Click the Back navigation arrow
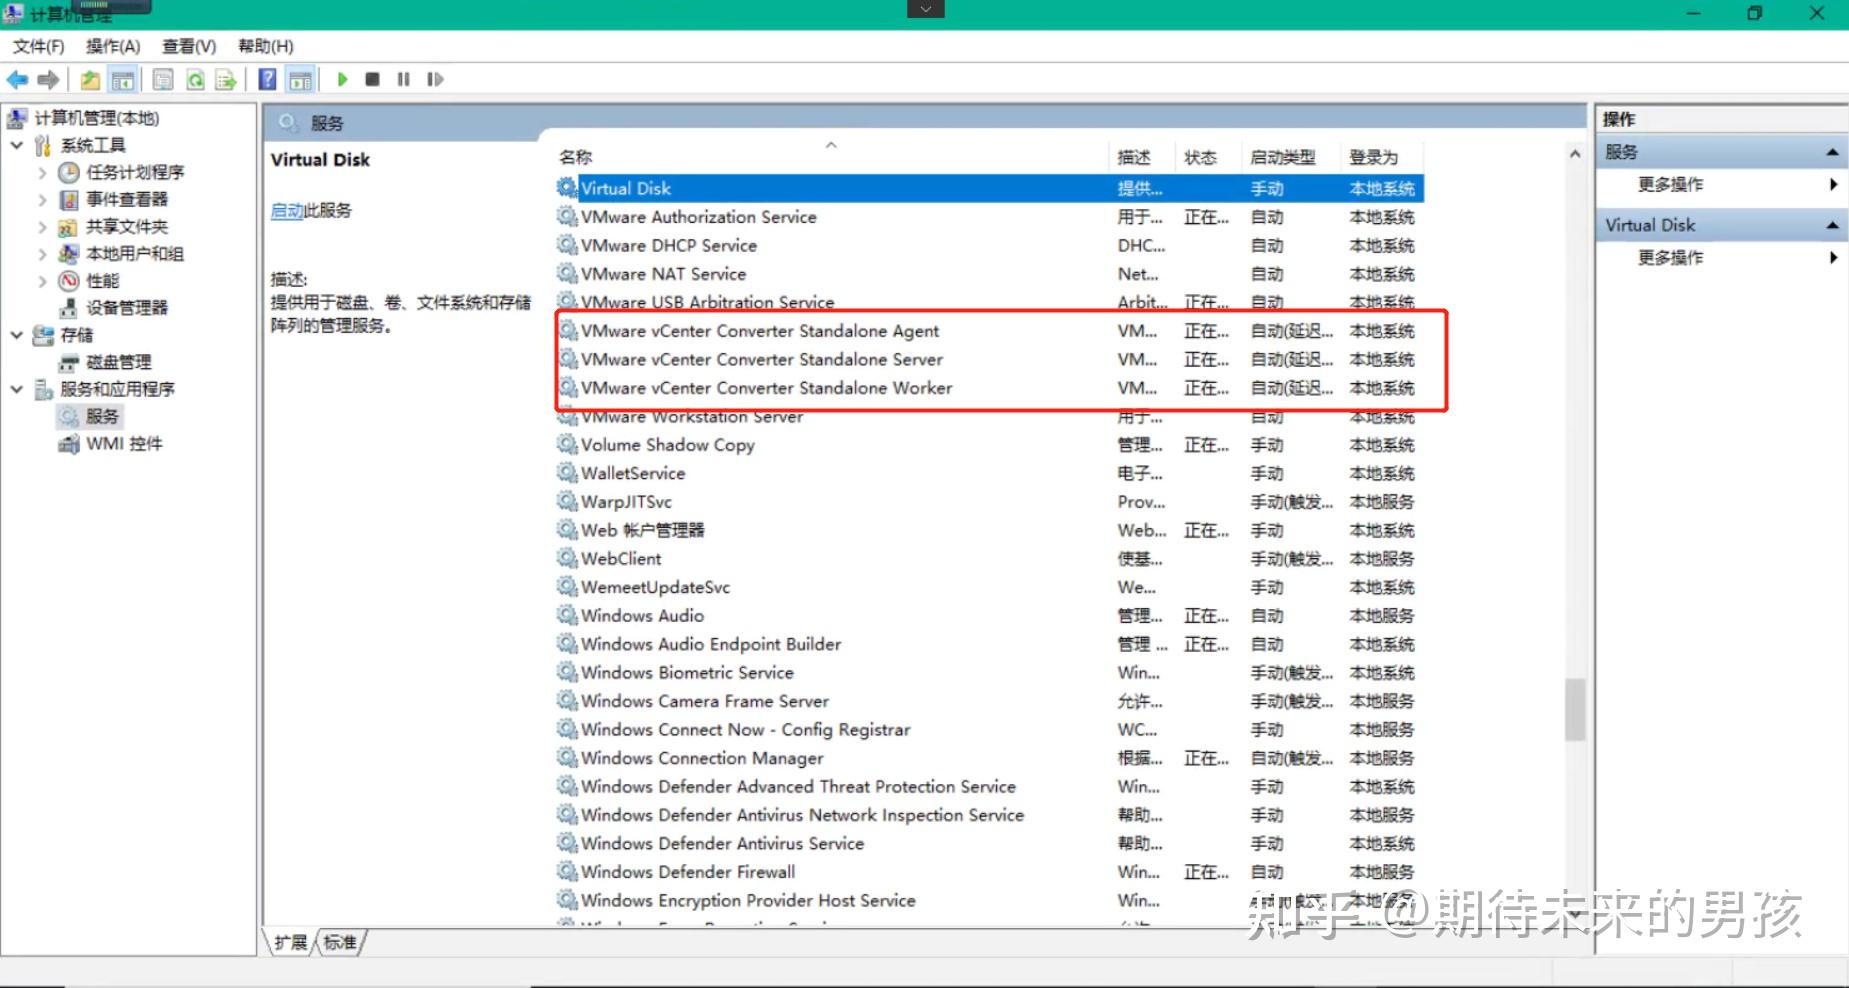This screenshot has width=1849, height=988. pos(17,79)
